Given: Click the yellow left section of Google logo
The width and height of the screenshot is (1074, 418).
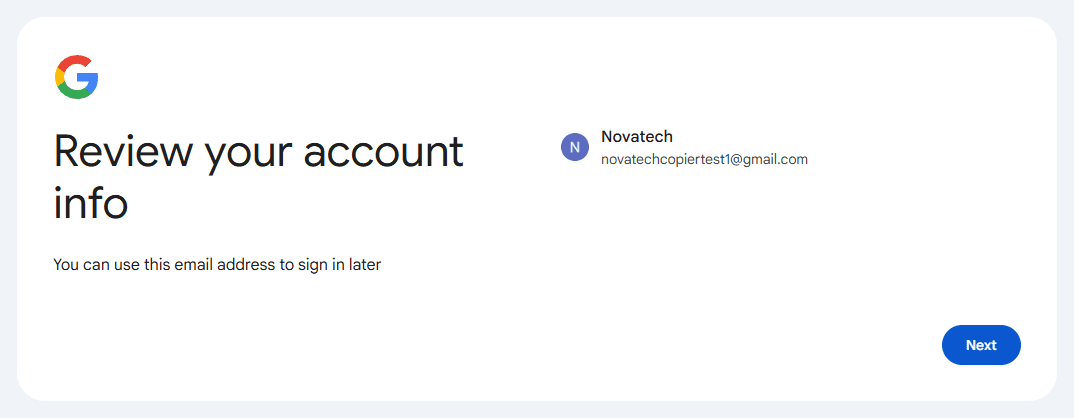Looking at the screenshot, I should [58, 77].
